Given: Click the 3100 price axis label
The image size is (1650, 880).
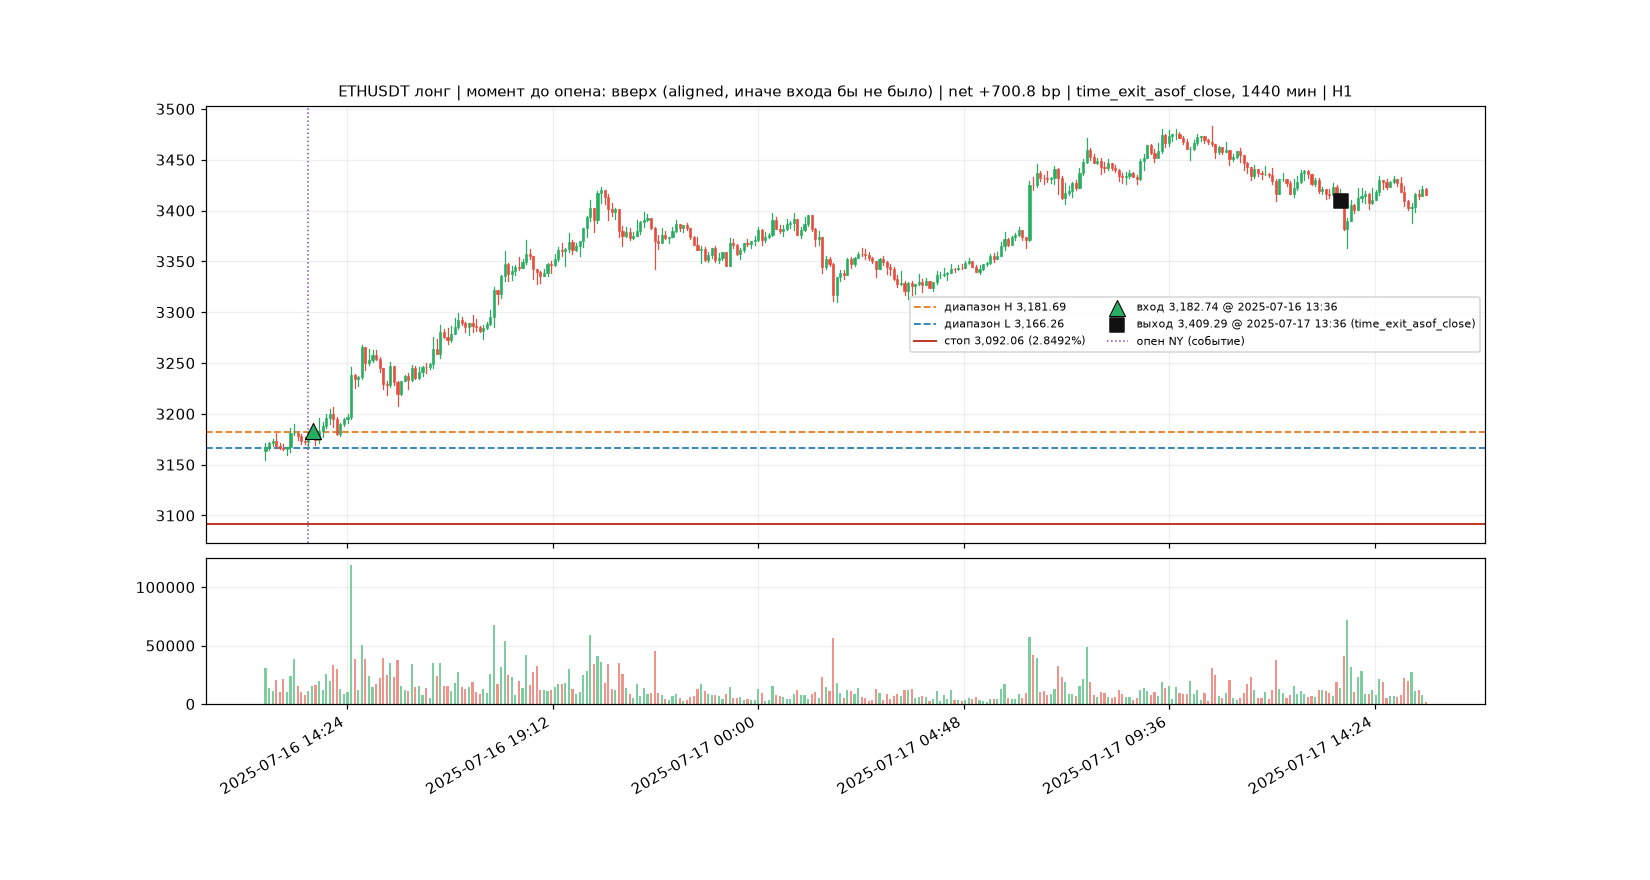Looking at the screenshot, I should pos(176,516).
